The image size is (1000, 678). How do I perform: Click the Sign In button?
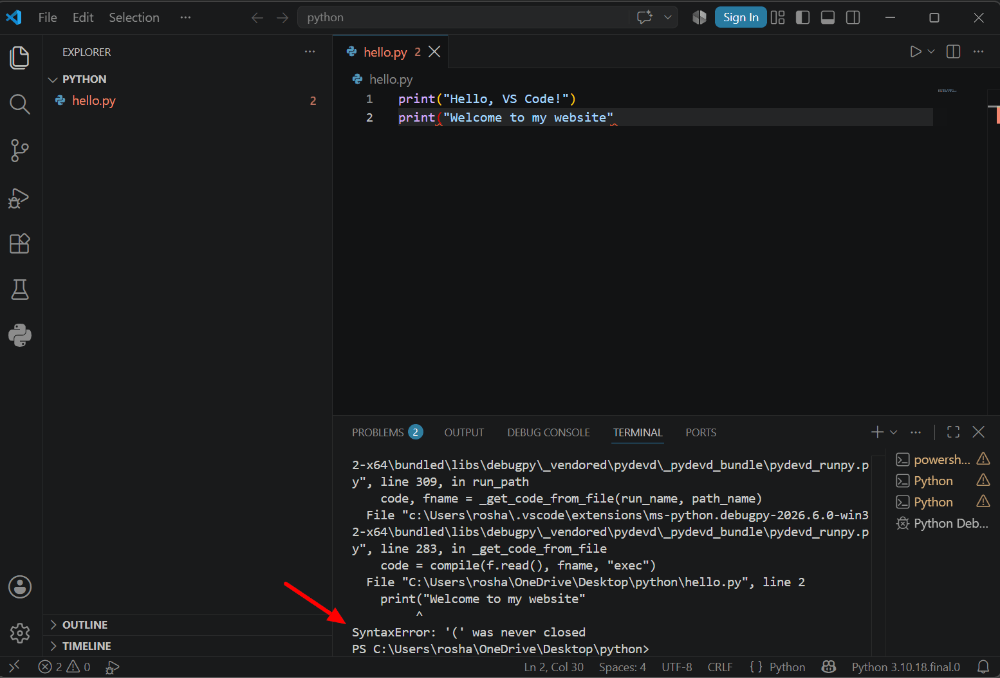(740, 17)
